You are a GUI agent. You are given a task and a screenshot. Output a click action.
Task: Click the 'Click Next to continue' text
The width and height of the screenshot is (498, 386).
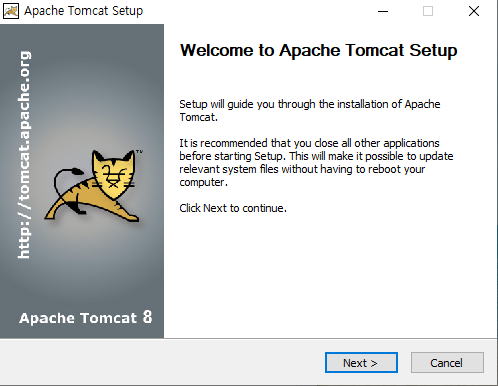tap(233, 208)
